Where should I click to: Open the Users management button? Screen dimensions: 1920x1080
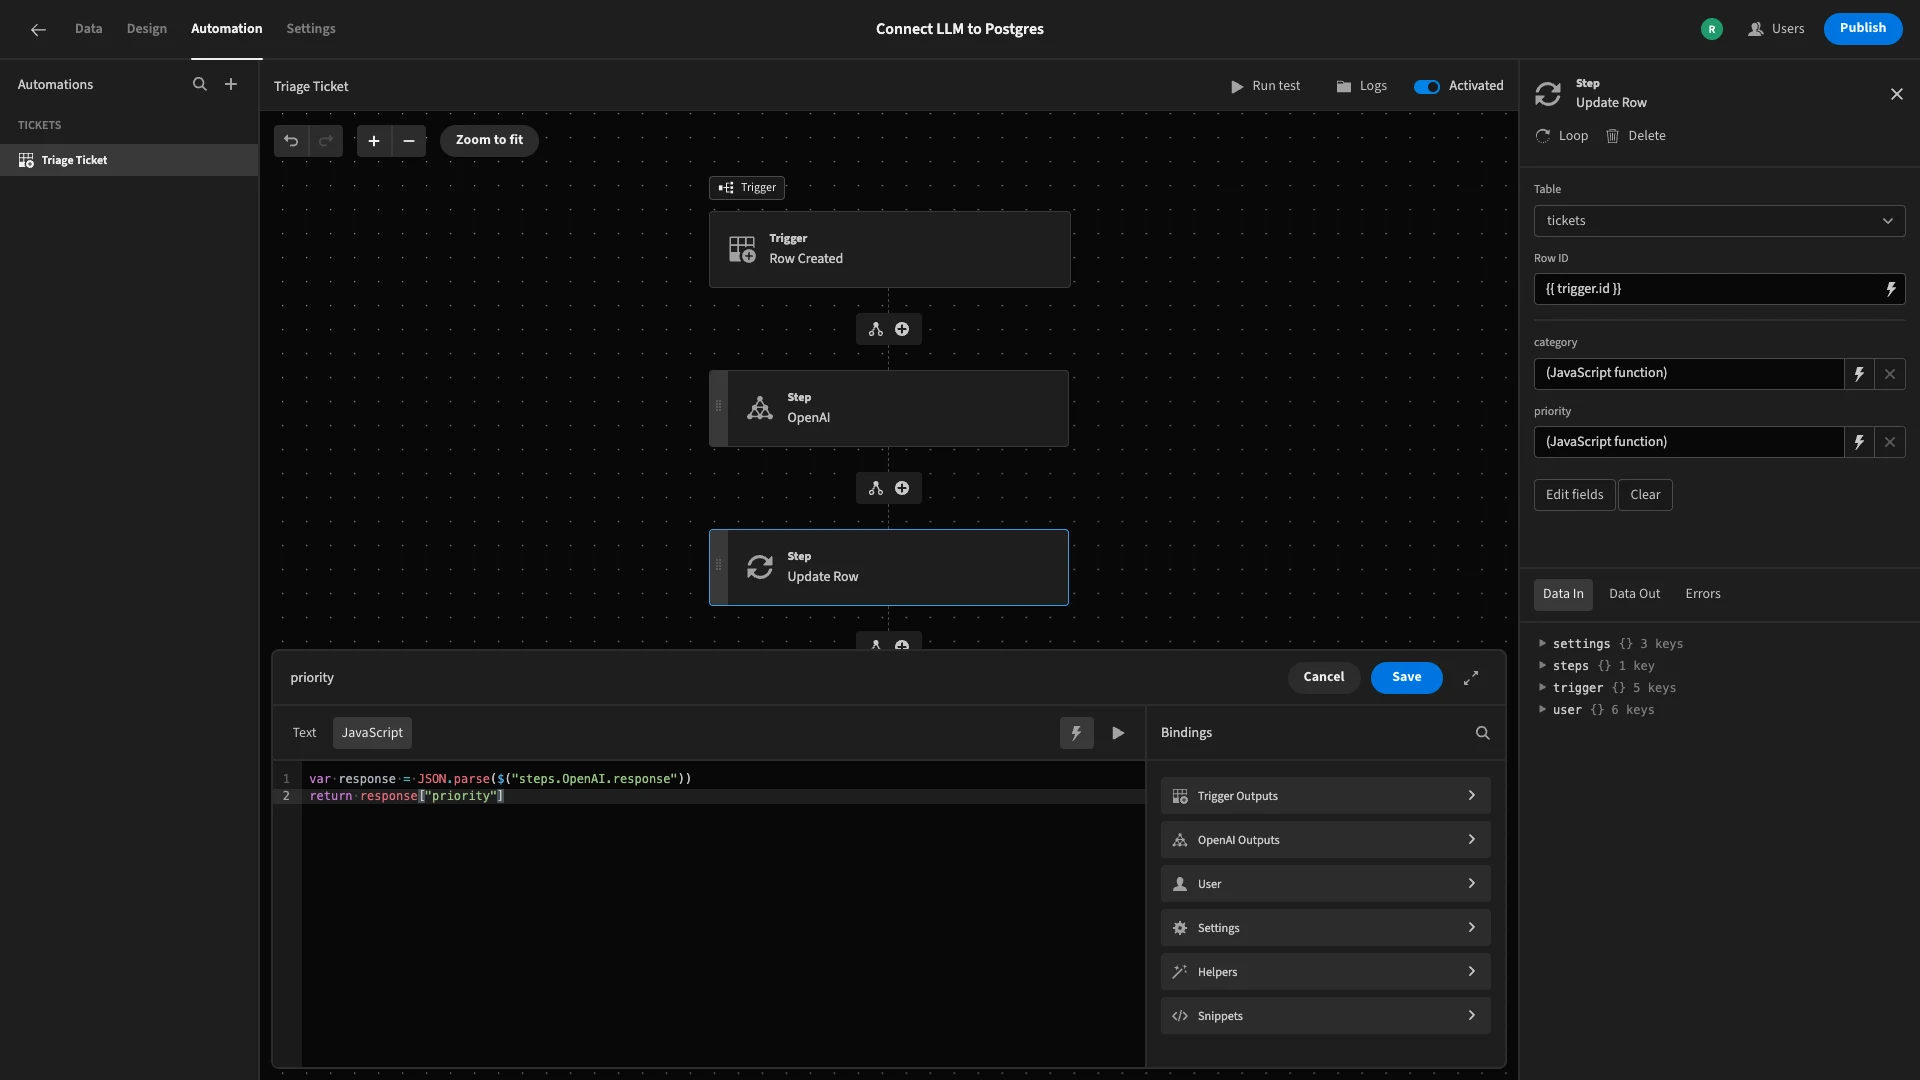click(x=1776, y=29)
